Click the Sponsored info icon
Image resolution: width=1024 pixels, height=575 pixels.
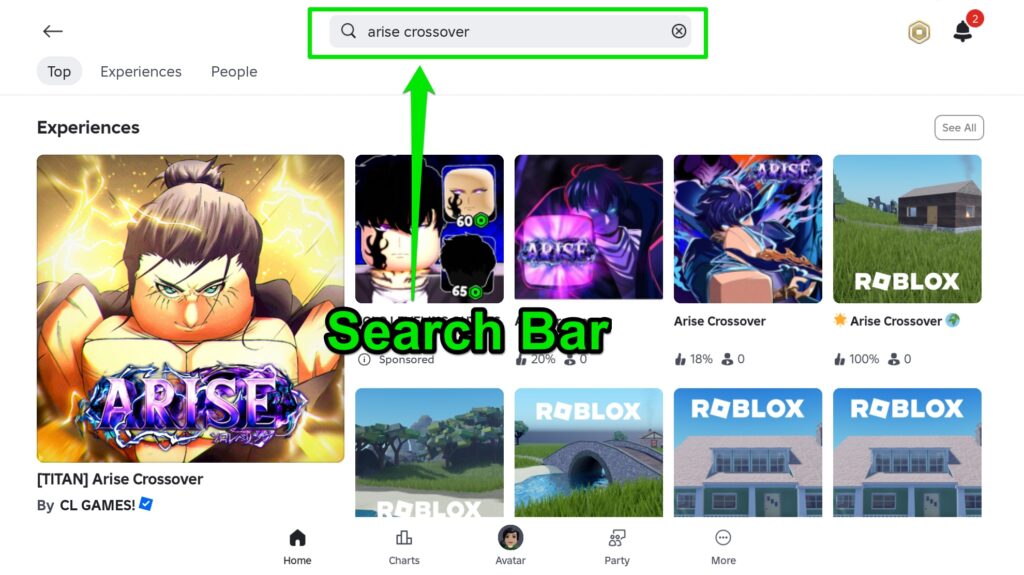364,359
